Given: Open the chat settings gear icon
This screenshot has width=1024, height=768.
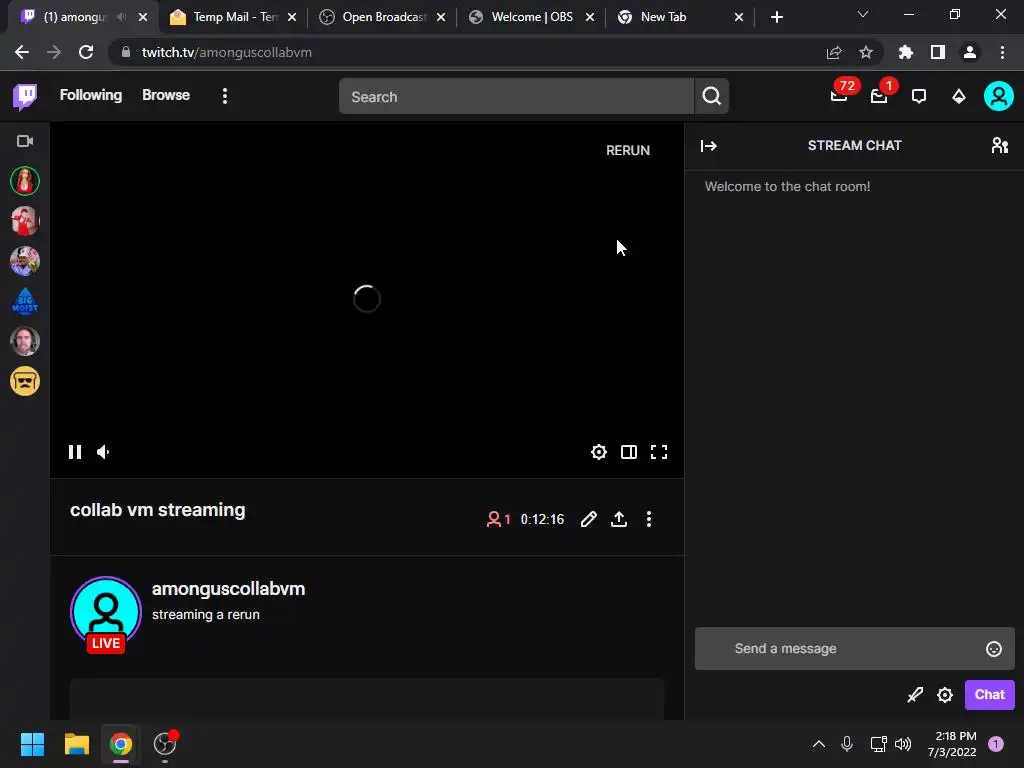Looking at the screenshot, I should coord(945,695).
